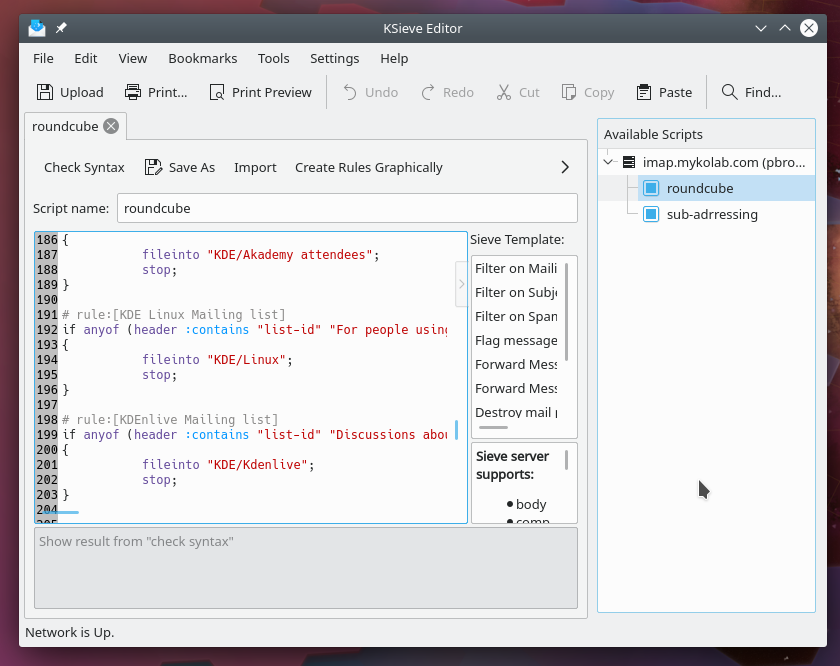Image resolution: width=840 pixels, height=666 pixels.
Task: Show more editor actions with chevron
Action: pos(565,167)
